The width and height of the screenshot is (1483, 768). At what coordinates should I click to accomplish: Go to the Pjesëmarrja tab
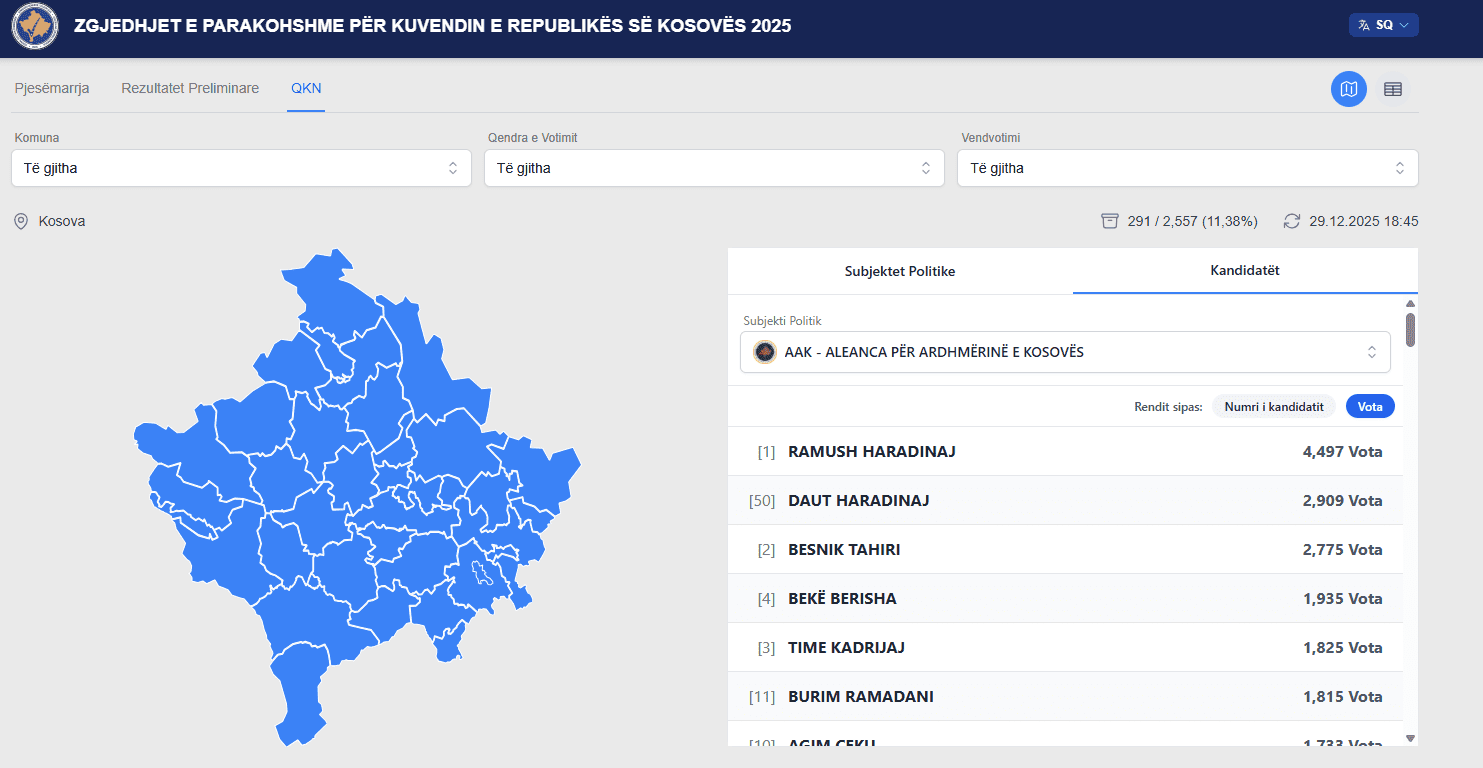coord(52,88)
